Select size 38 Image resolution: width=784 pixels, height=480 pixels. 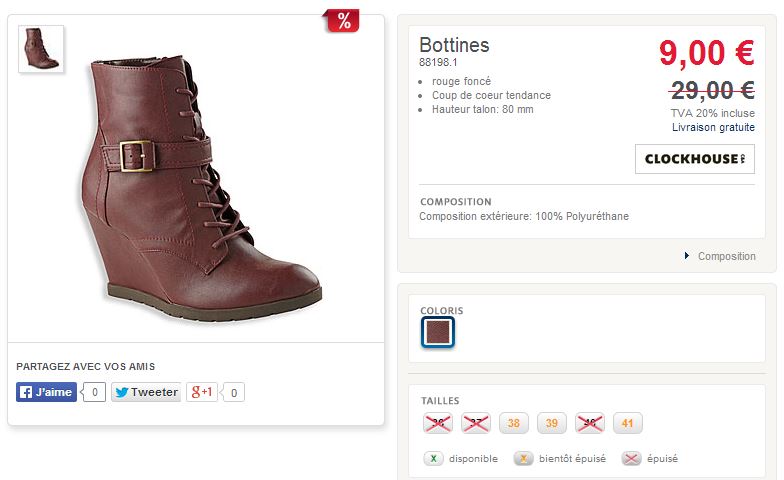514,423
